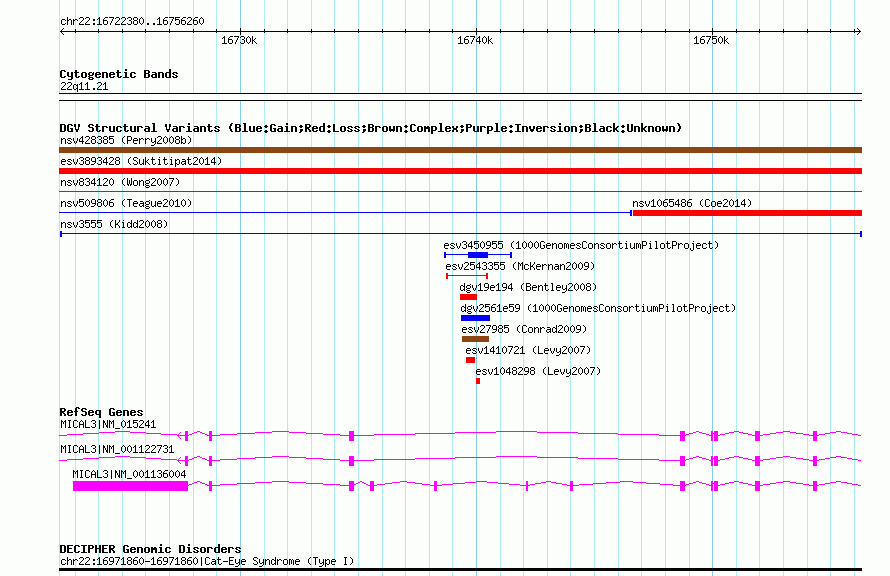Select the blue esv3450955 gain glyph

coord(478,255)
